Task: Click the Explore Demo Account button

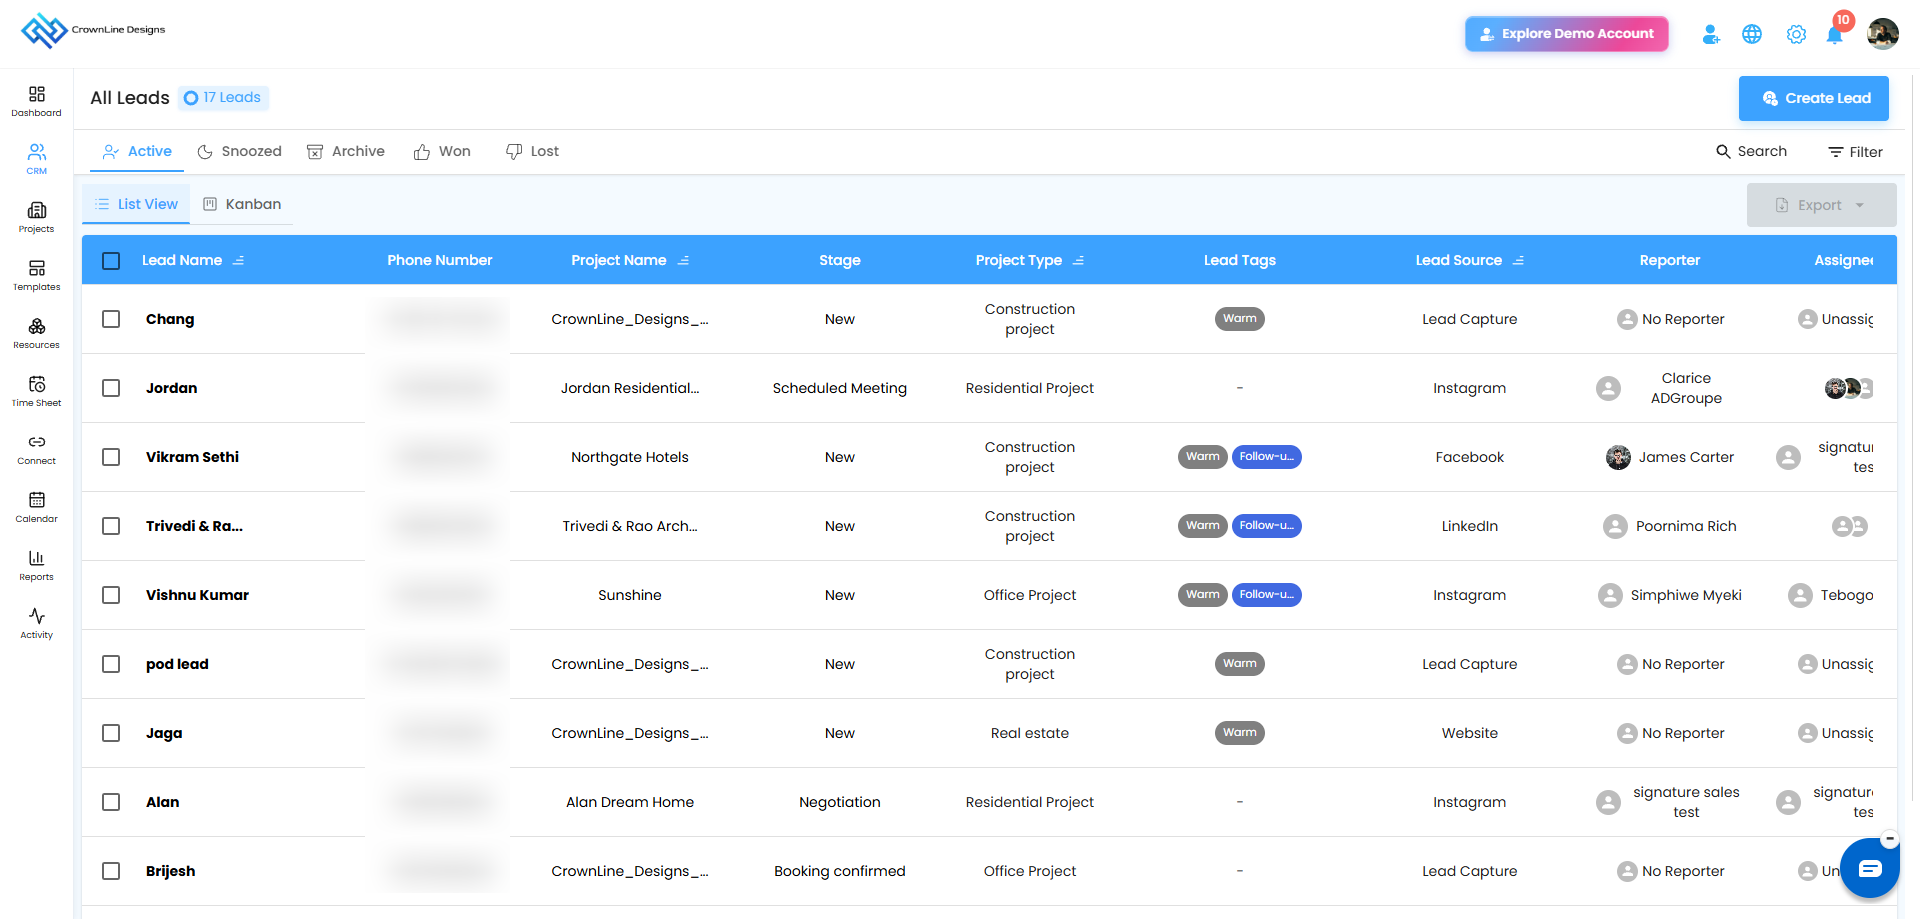Action: point(1566,34)
